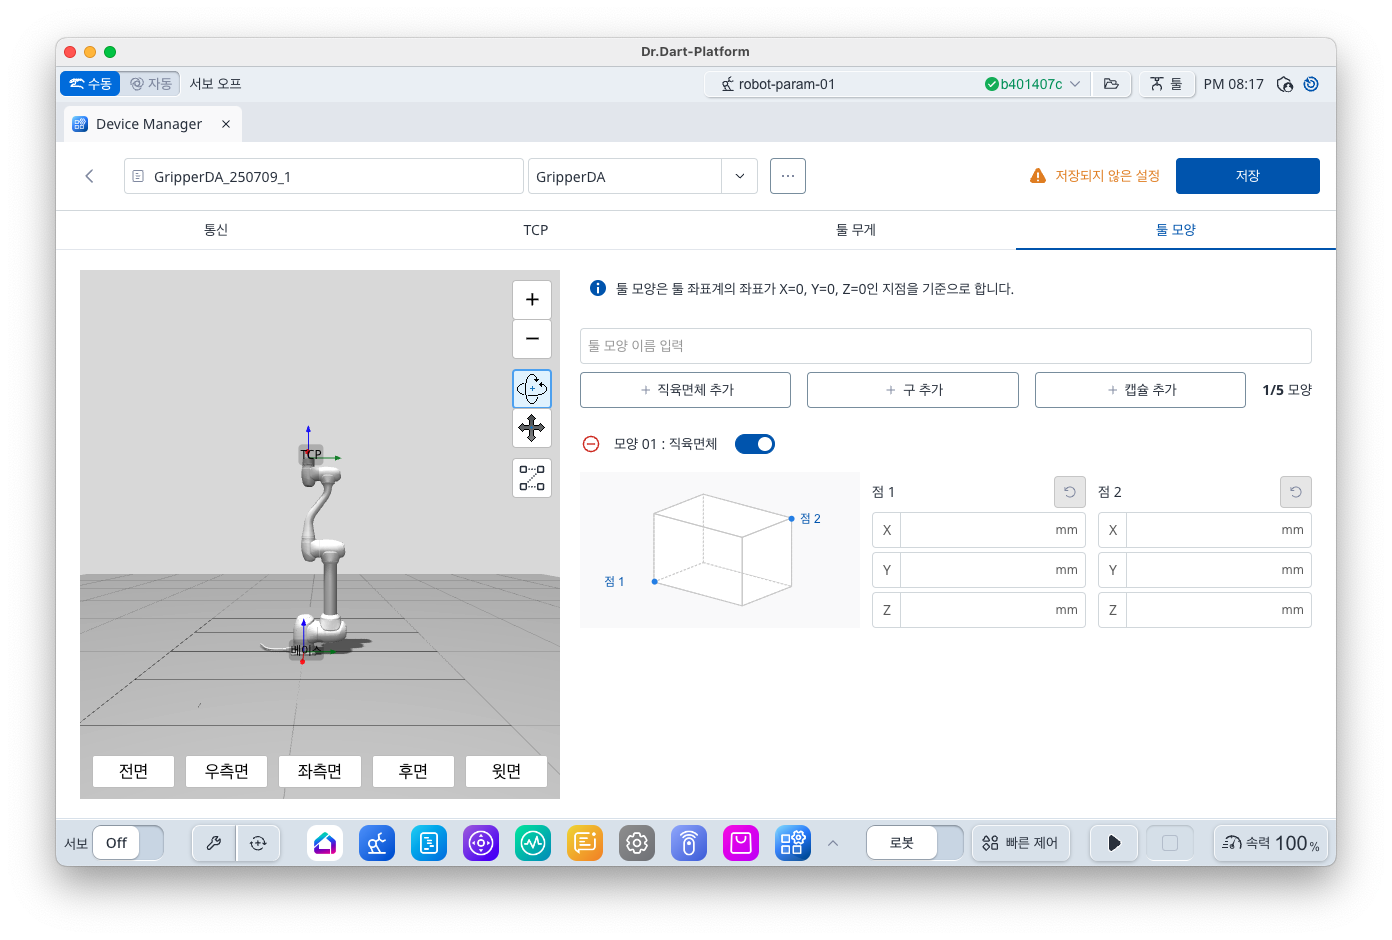Open the project folder icon in top bar
Screen dimensions: 1392x940
(1111, 84)
